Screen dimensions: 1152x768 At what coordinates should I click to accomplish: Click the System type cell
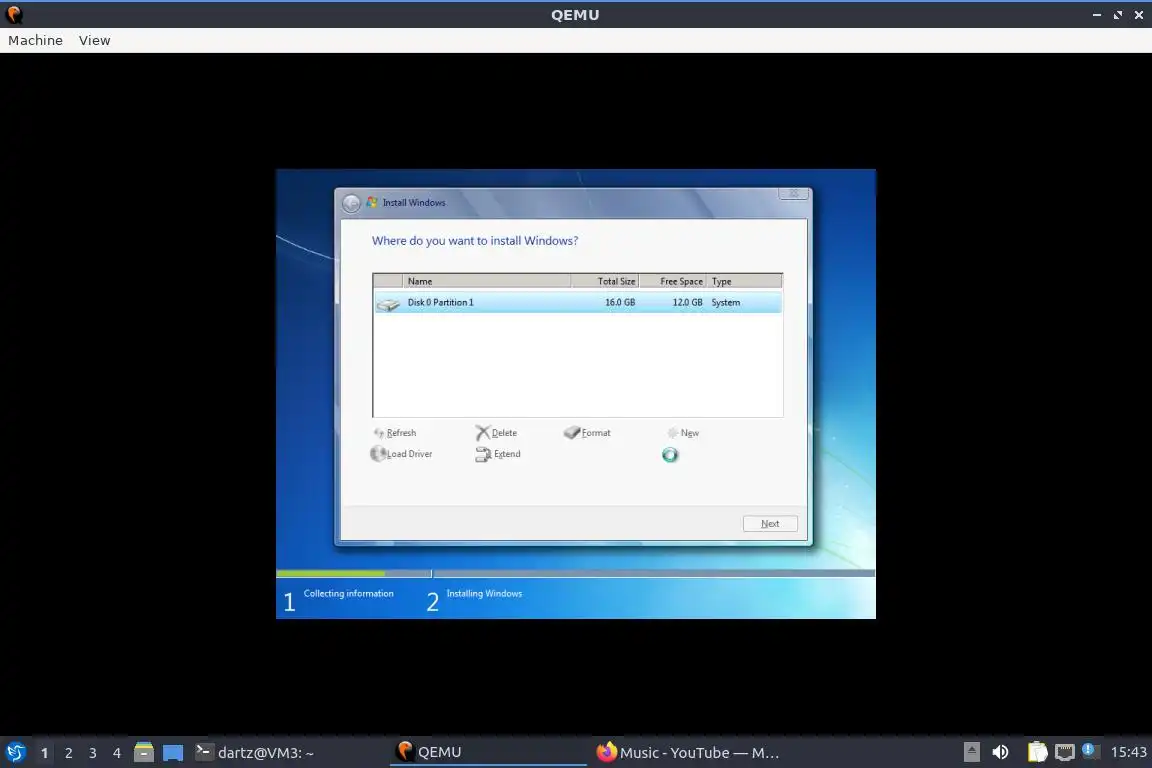[x=726, y=302]
